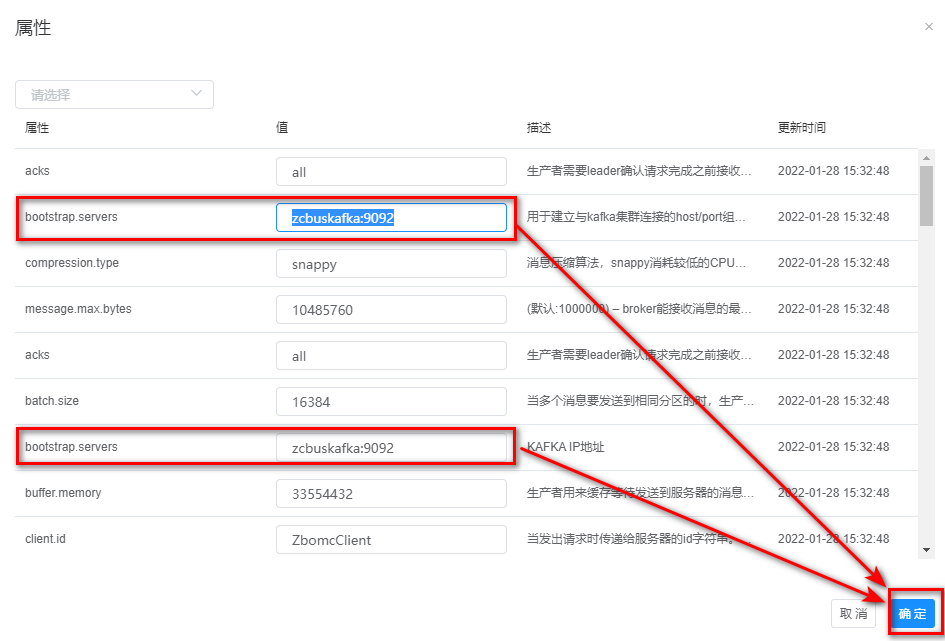Select the message.max.bytes field showing 10485760
The width and height of the screenshot is (945, 641).
click(x=391, y=310)
